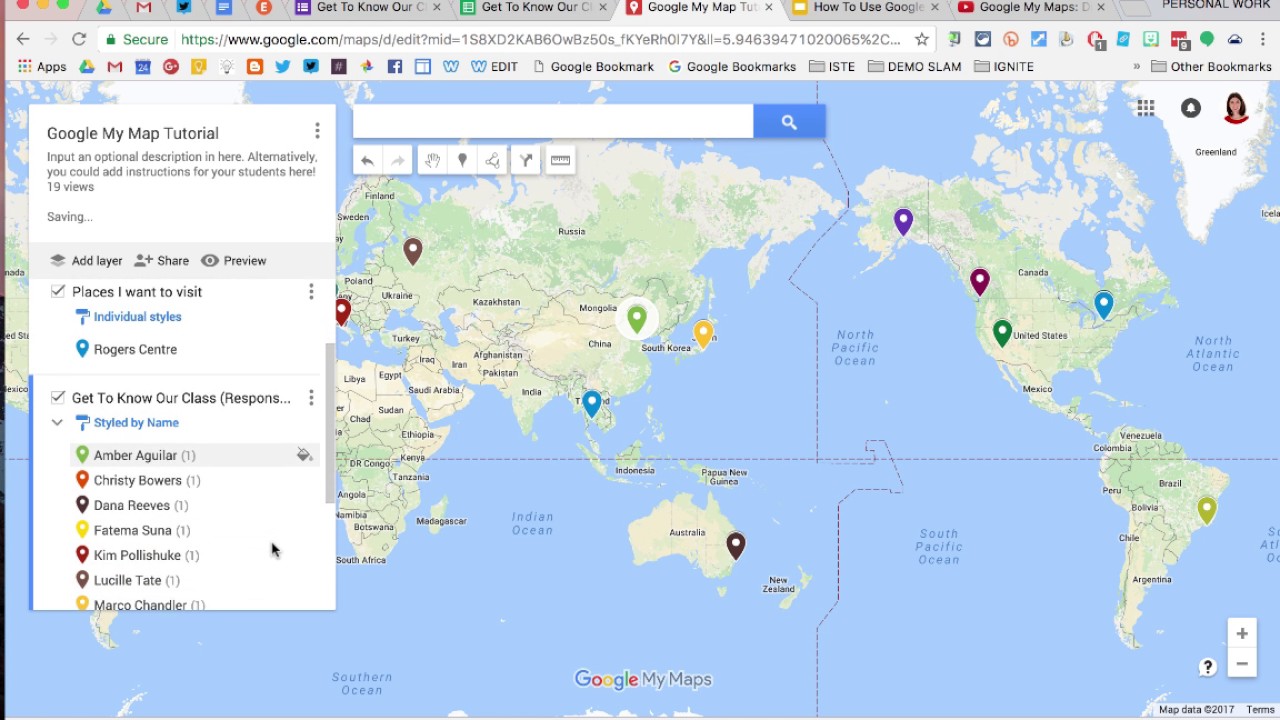
Task: Open Google notifications bell
Action: click(1190, 108)
